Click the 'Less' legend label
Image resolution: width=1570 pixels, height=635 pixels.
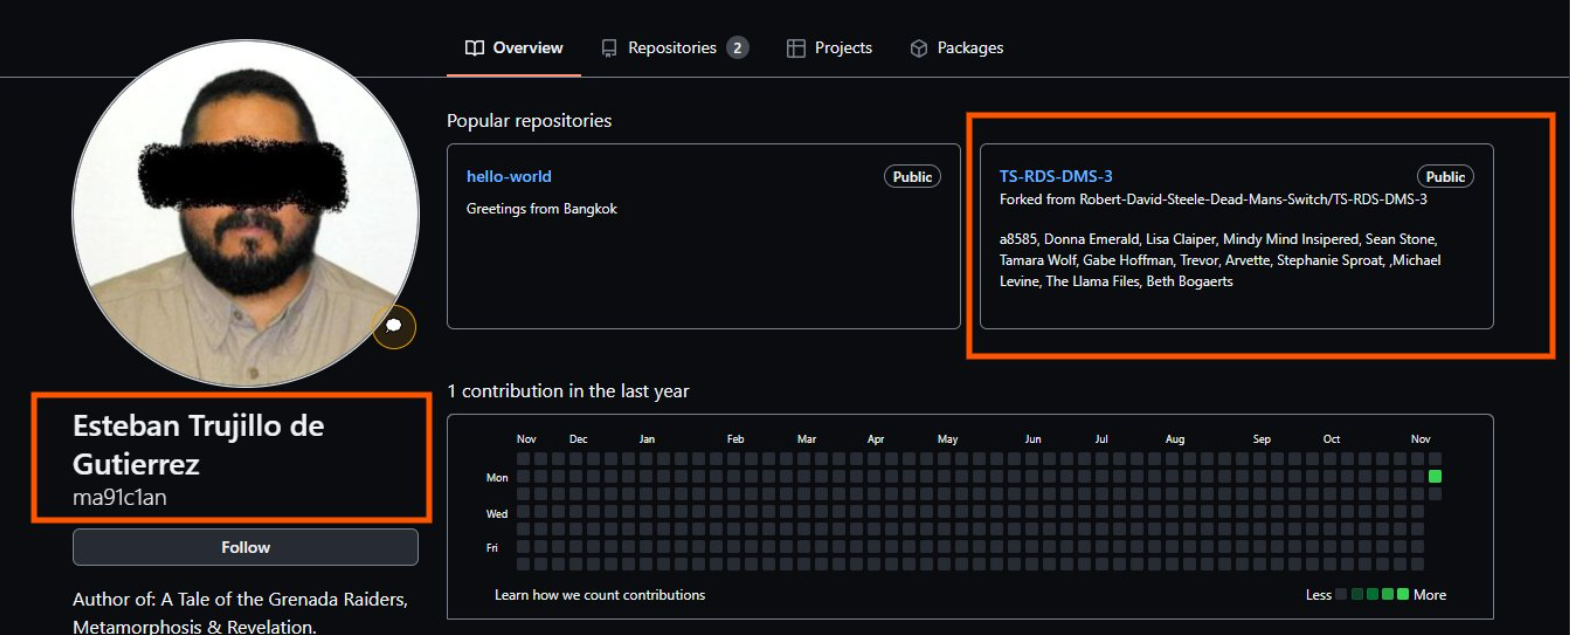(1318, 595)
